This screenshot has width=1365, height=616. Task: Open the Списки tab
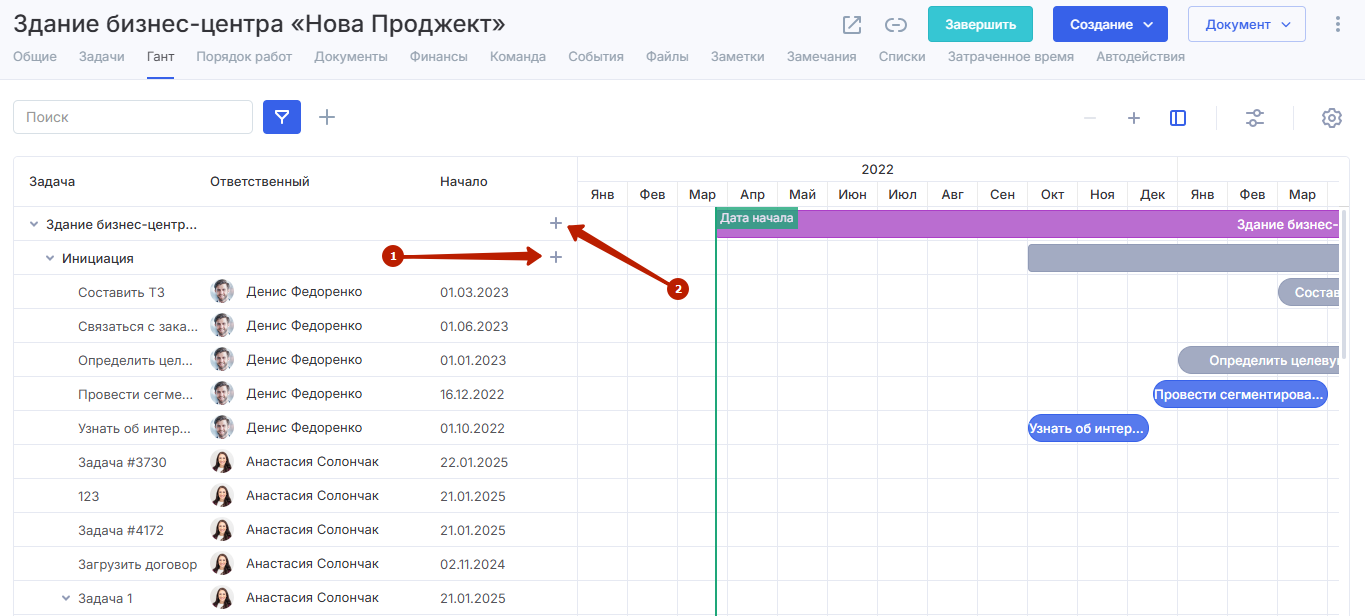pyautogui.click(x=902, y=57)
